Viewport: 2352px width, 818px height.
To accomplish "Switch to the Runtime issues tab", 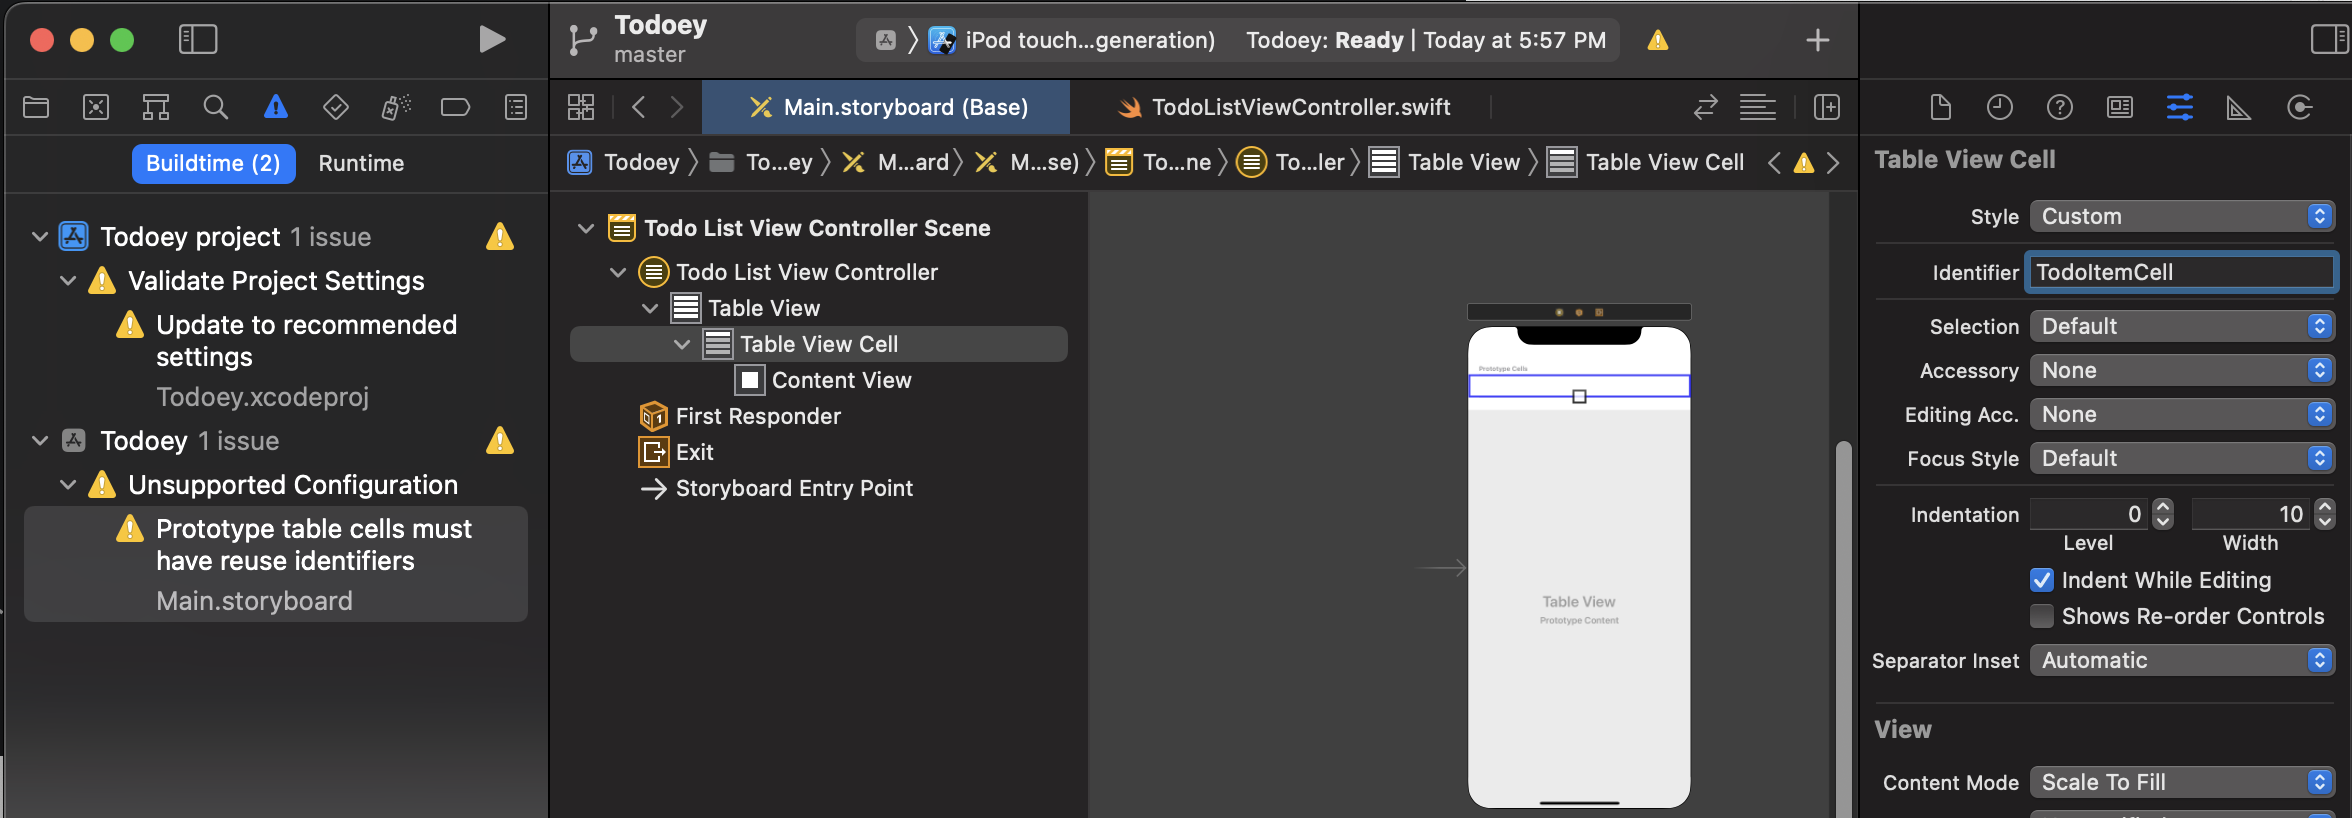I will click(361, 163).
